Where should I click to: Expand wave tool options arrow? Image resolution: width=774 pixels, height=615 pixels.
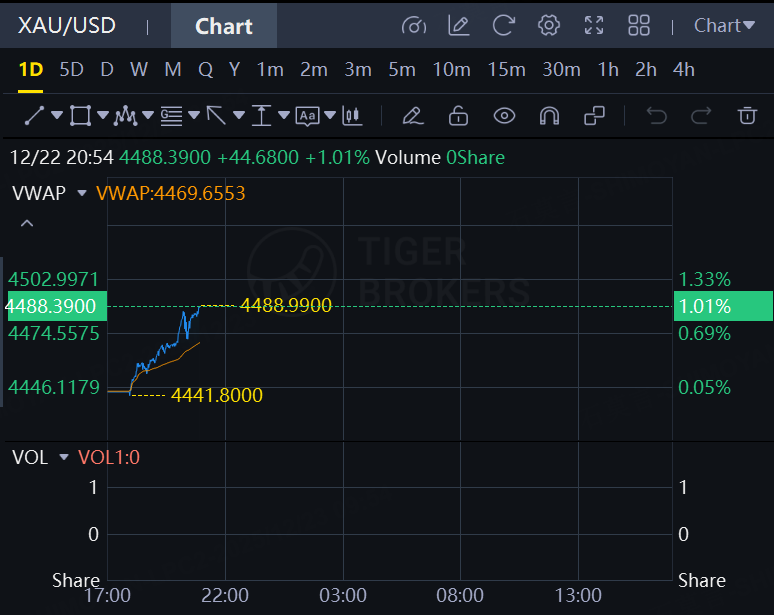coord(148,115)
